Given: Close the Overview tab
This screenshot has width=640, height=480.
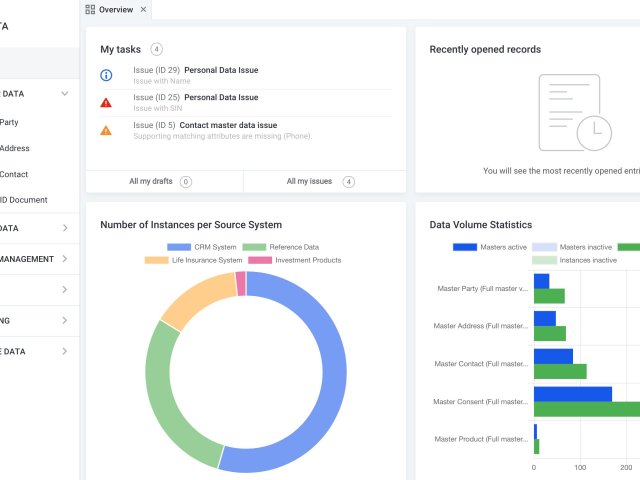Looking at the screenshot, I should coord(143,10).
